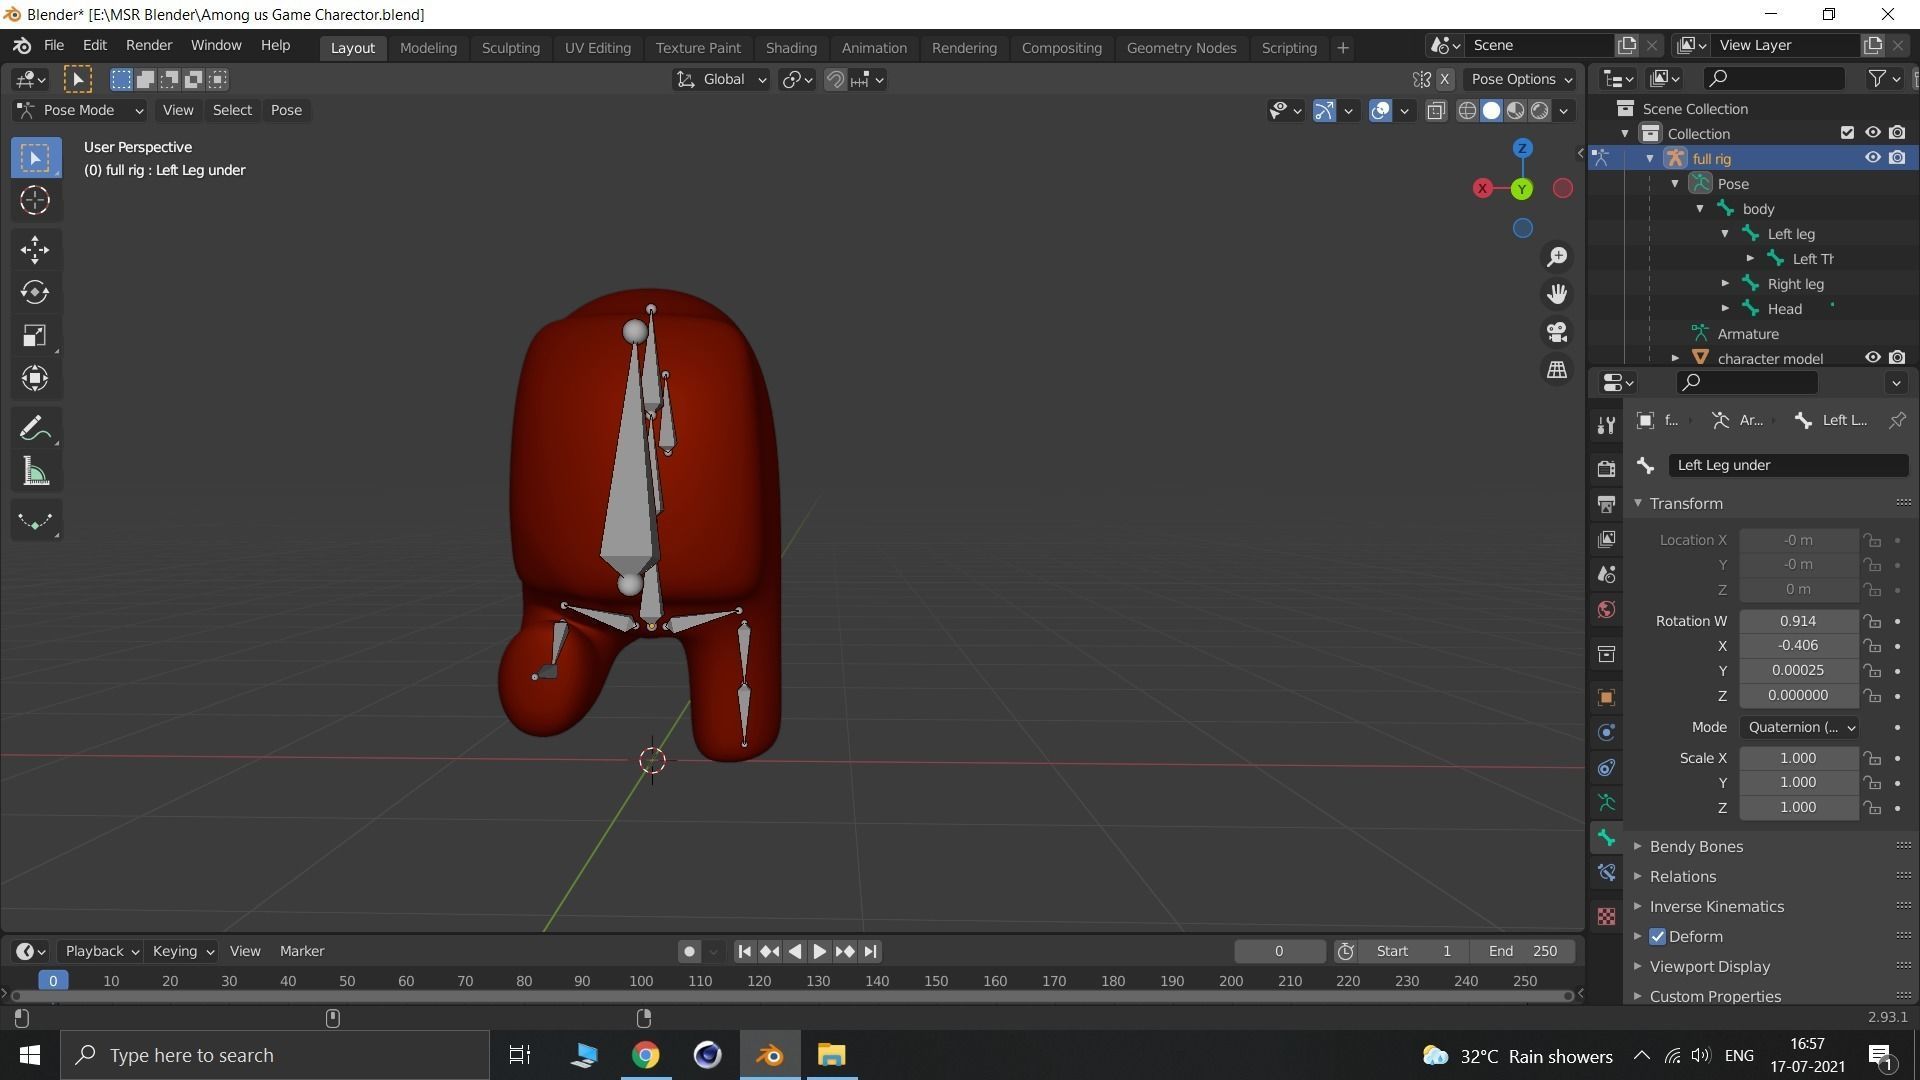Image resolution: width=1920 pixels, height=1080 pixels.
Task: Open the Physics properties tab
Action: click(x=1606, y=732)
